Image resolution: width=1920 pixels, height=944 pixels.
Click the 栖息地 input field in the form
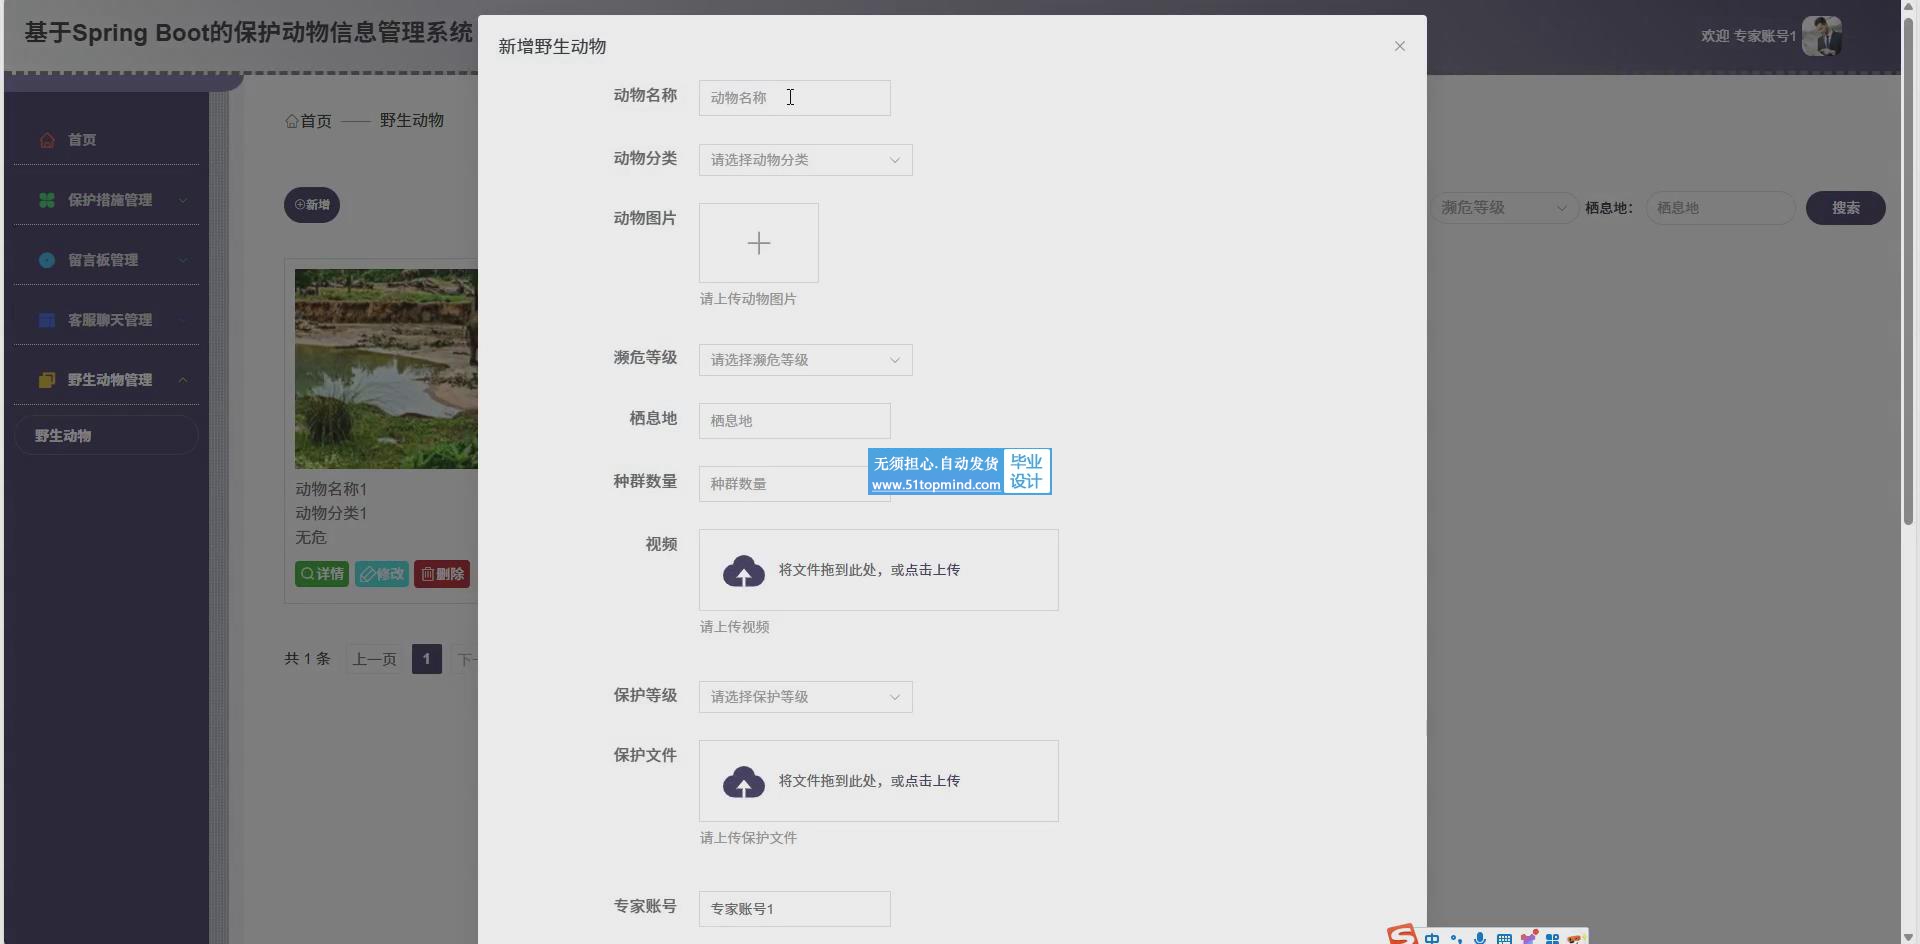coord(794,421)
